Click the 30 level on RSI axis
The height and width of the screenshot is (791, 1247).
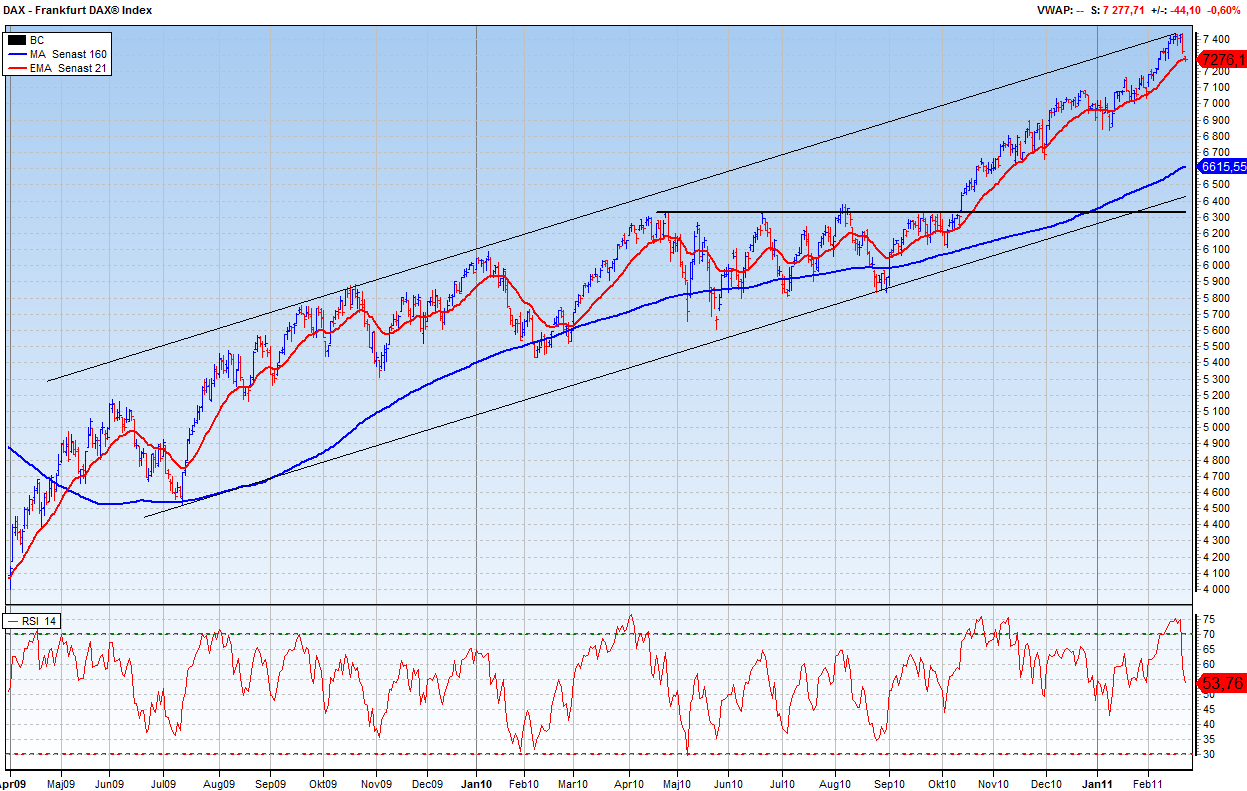pyautogui.click(x=1208, y=754)
